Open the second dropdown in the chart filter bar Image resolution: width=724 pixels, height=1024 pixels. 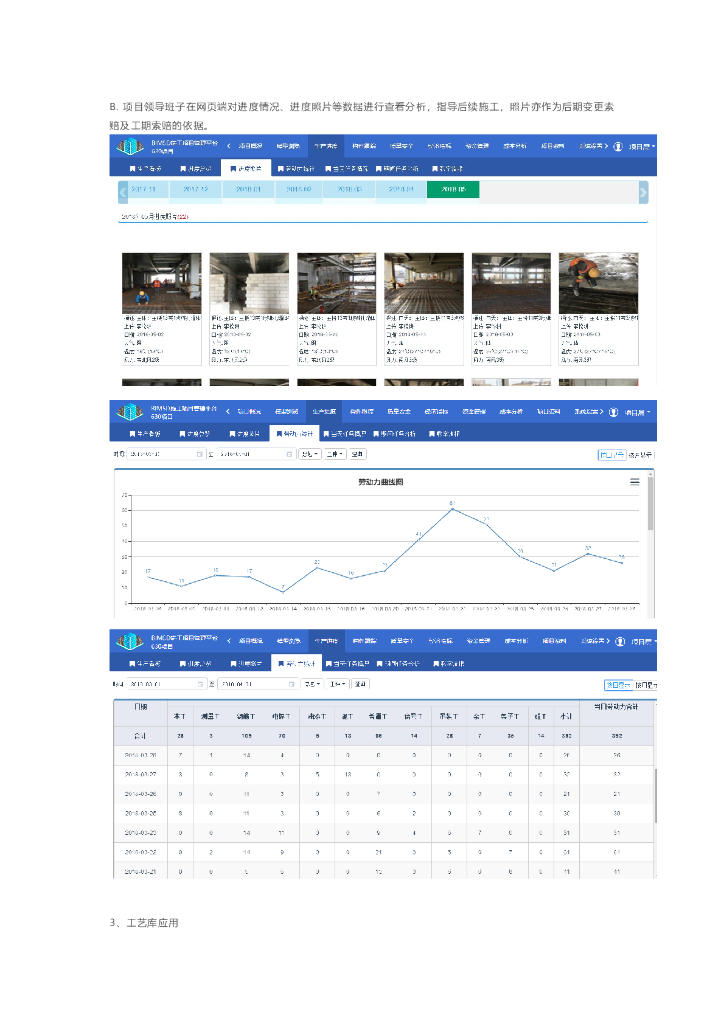[335, 454]
